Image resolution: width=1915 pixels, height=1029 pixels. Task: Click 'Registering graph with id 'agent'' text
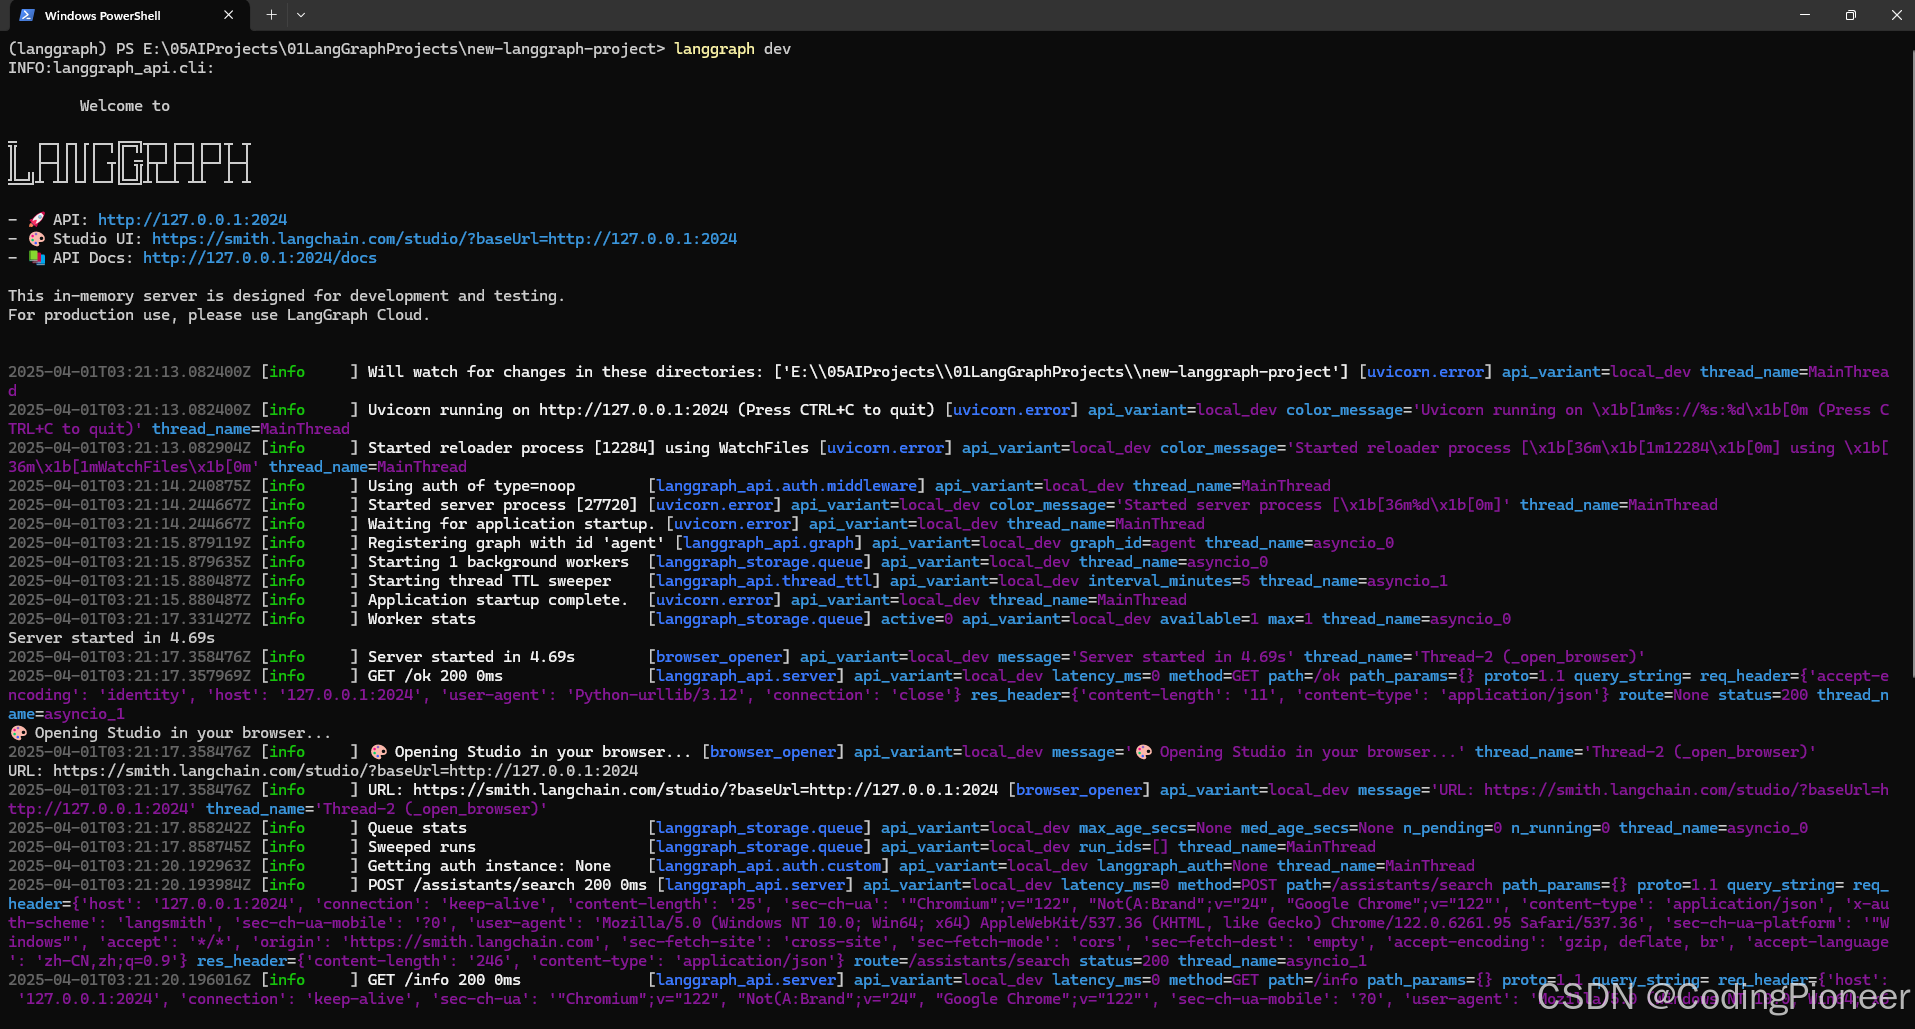[516, 543]
